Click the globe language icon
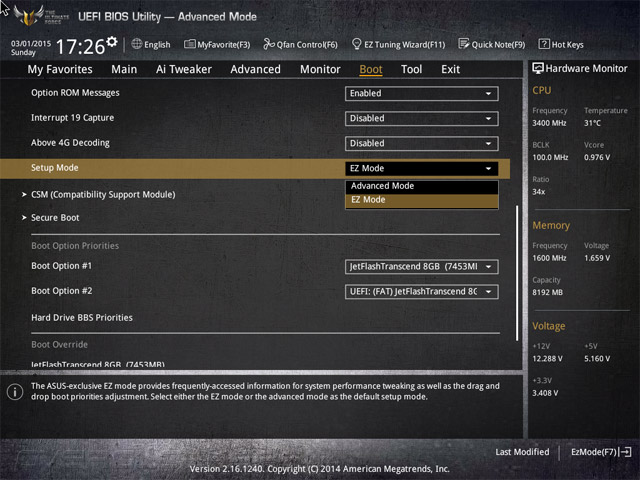Image resolution: width=640 pixels, height=480 pixels. (136, 44)
